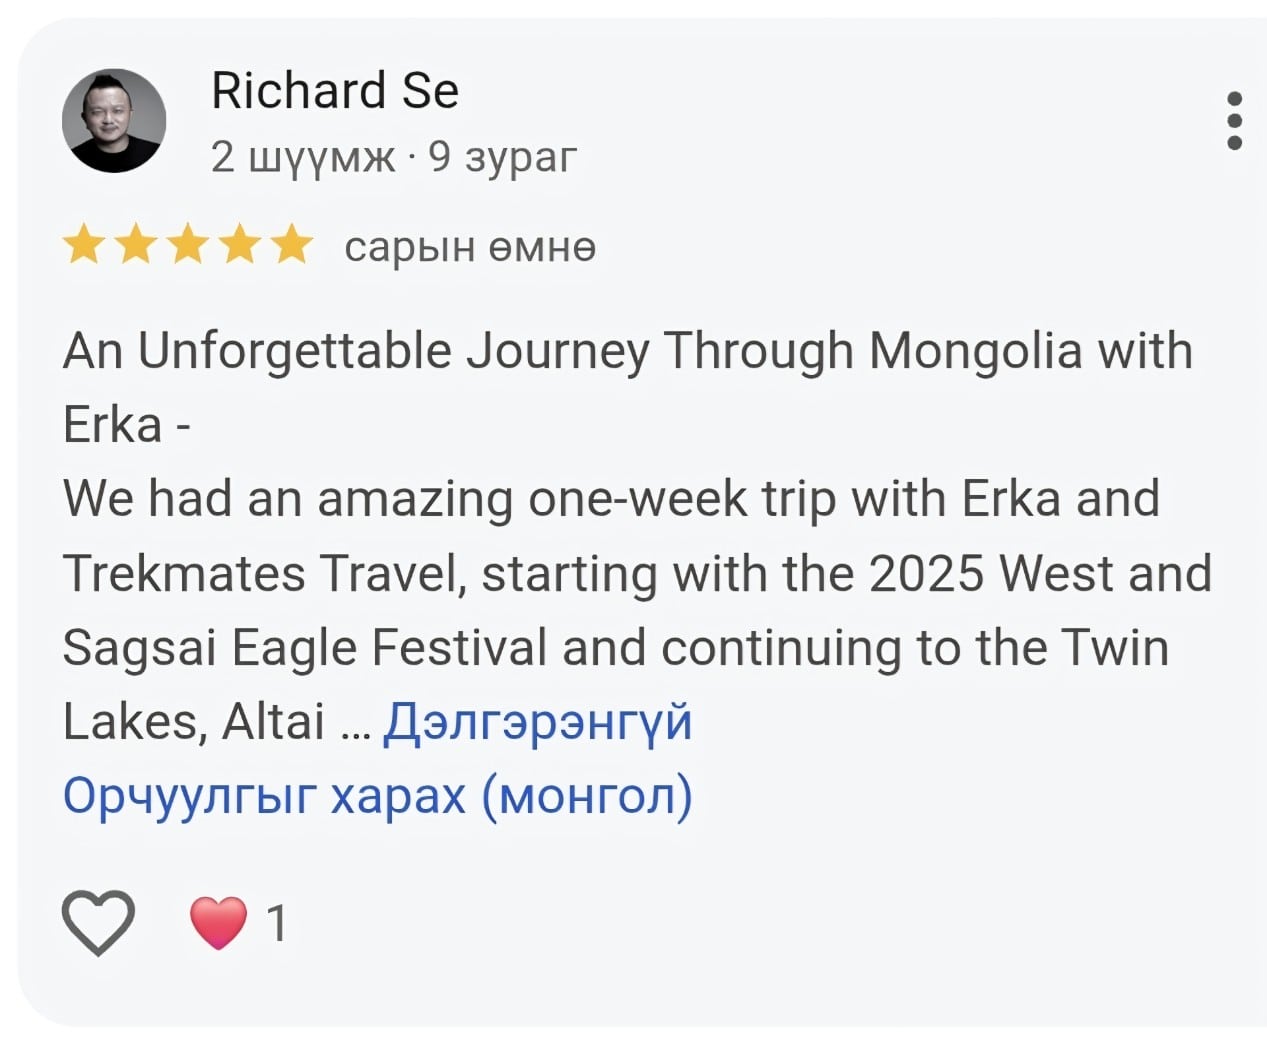
Task: Click the like count number 1
Action: click(x=277, y=922)
